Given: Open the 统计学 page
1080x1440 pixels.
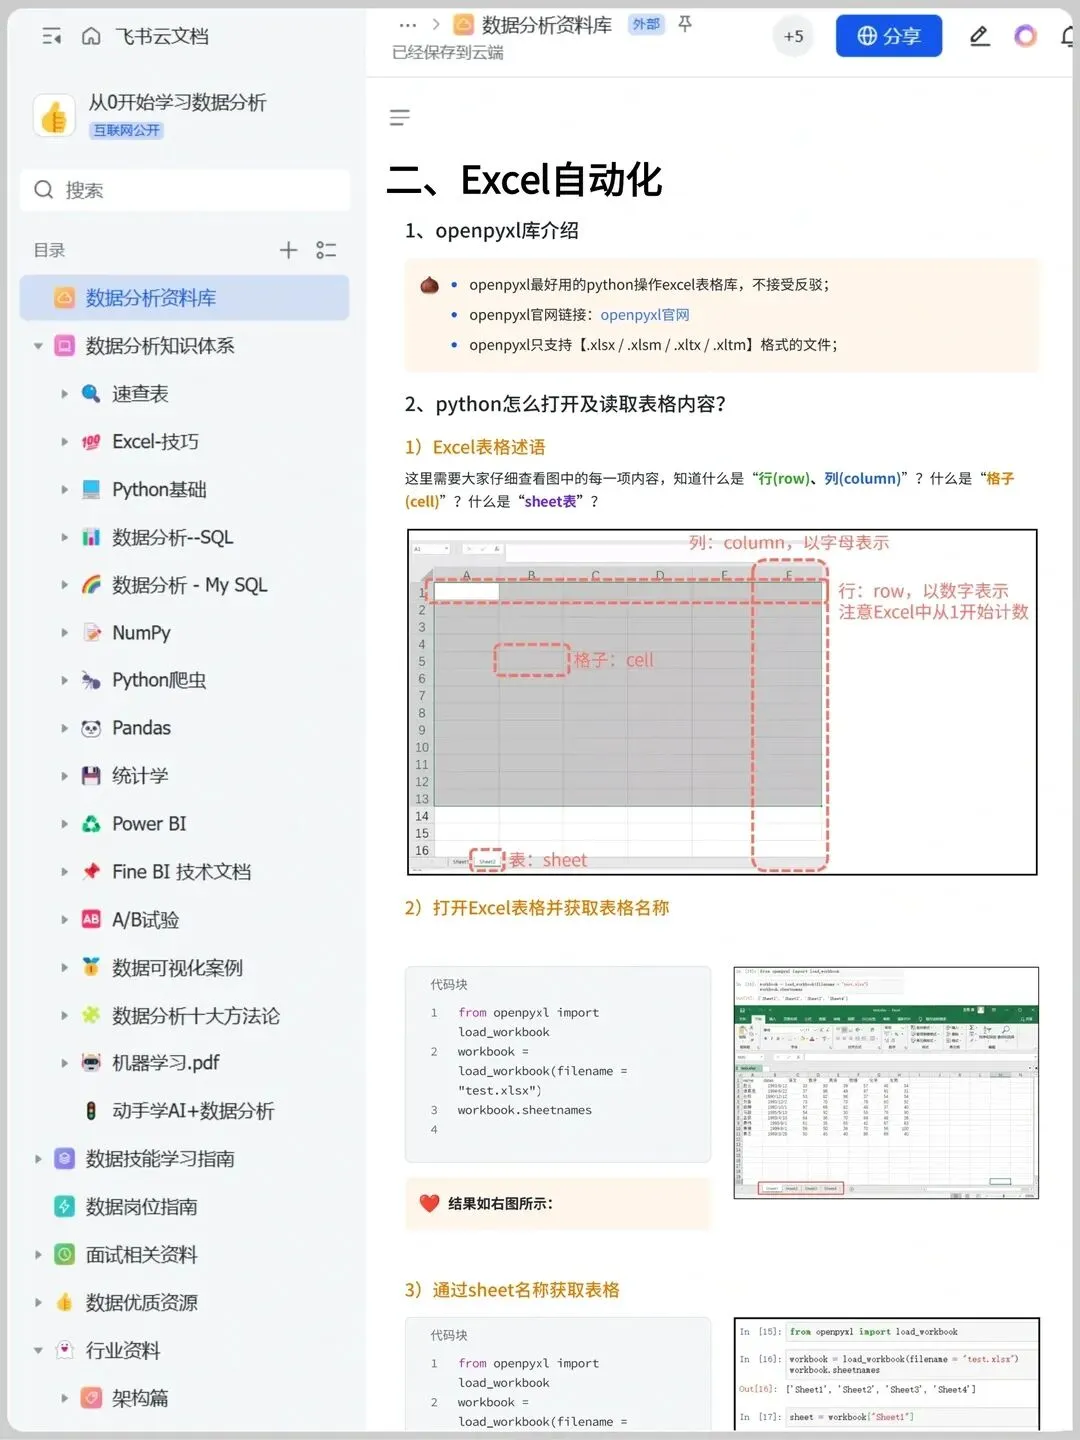Looking at the screenshot, I should click(x=140, y=776).
